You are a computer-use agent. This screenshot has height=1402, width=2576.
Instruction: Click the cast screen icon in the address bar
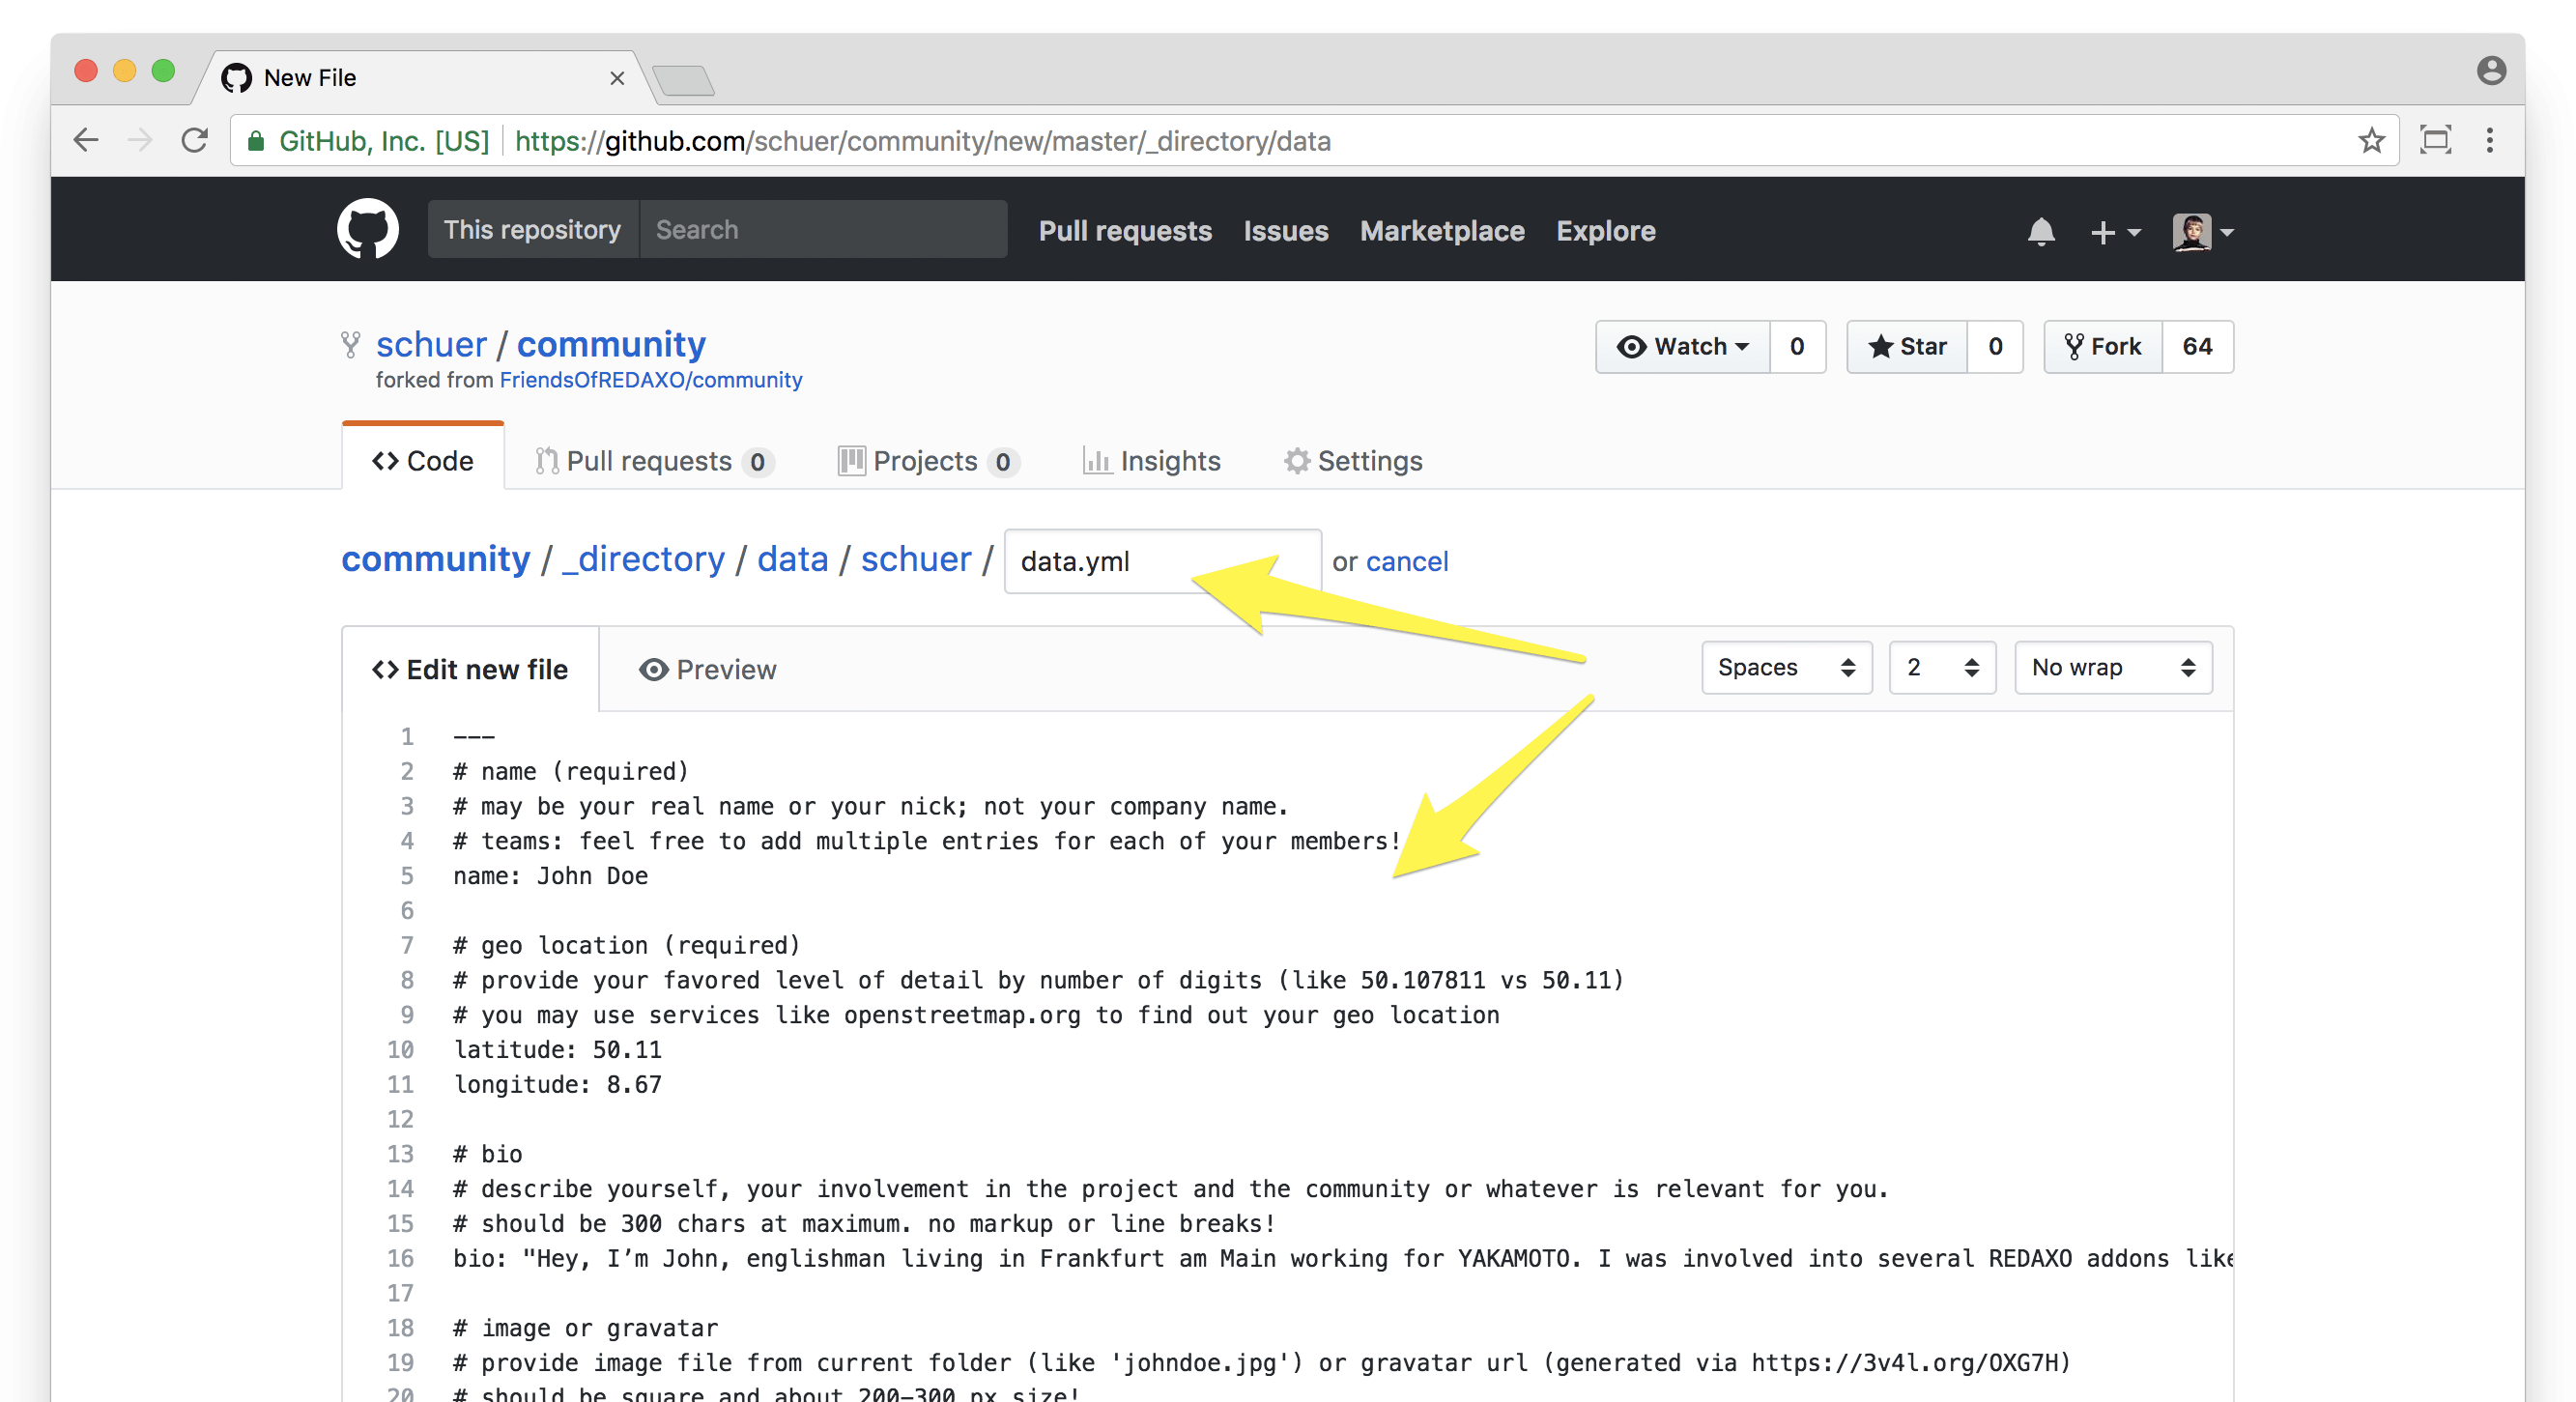click(2434, 141)
